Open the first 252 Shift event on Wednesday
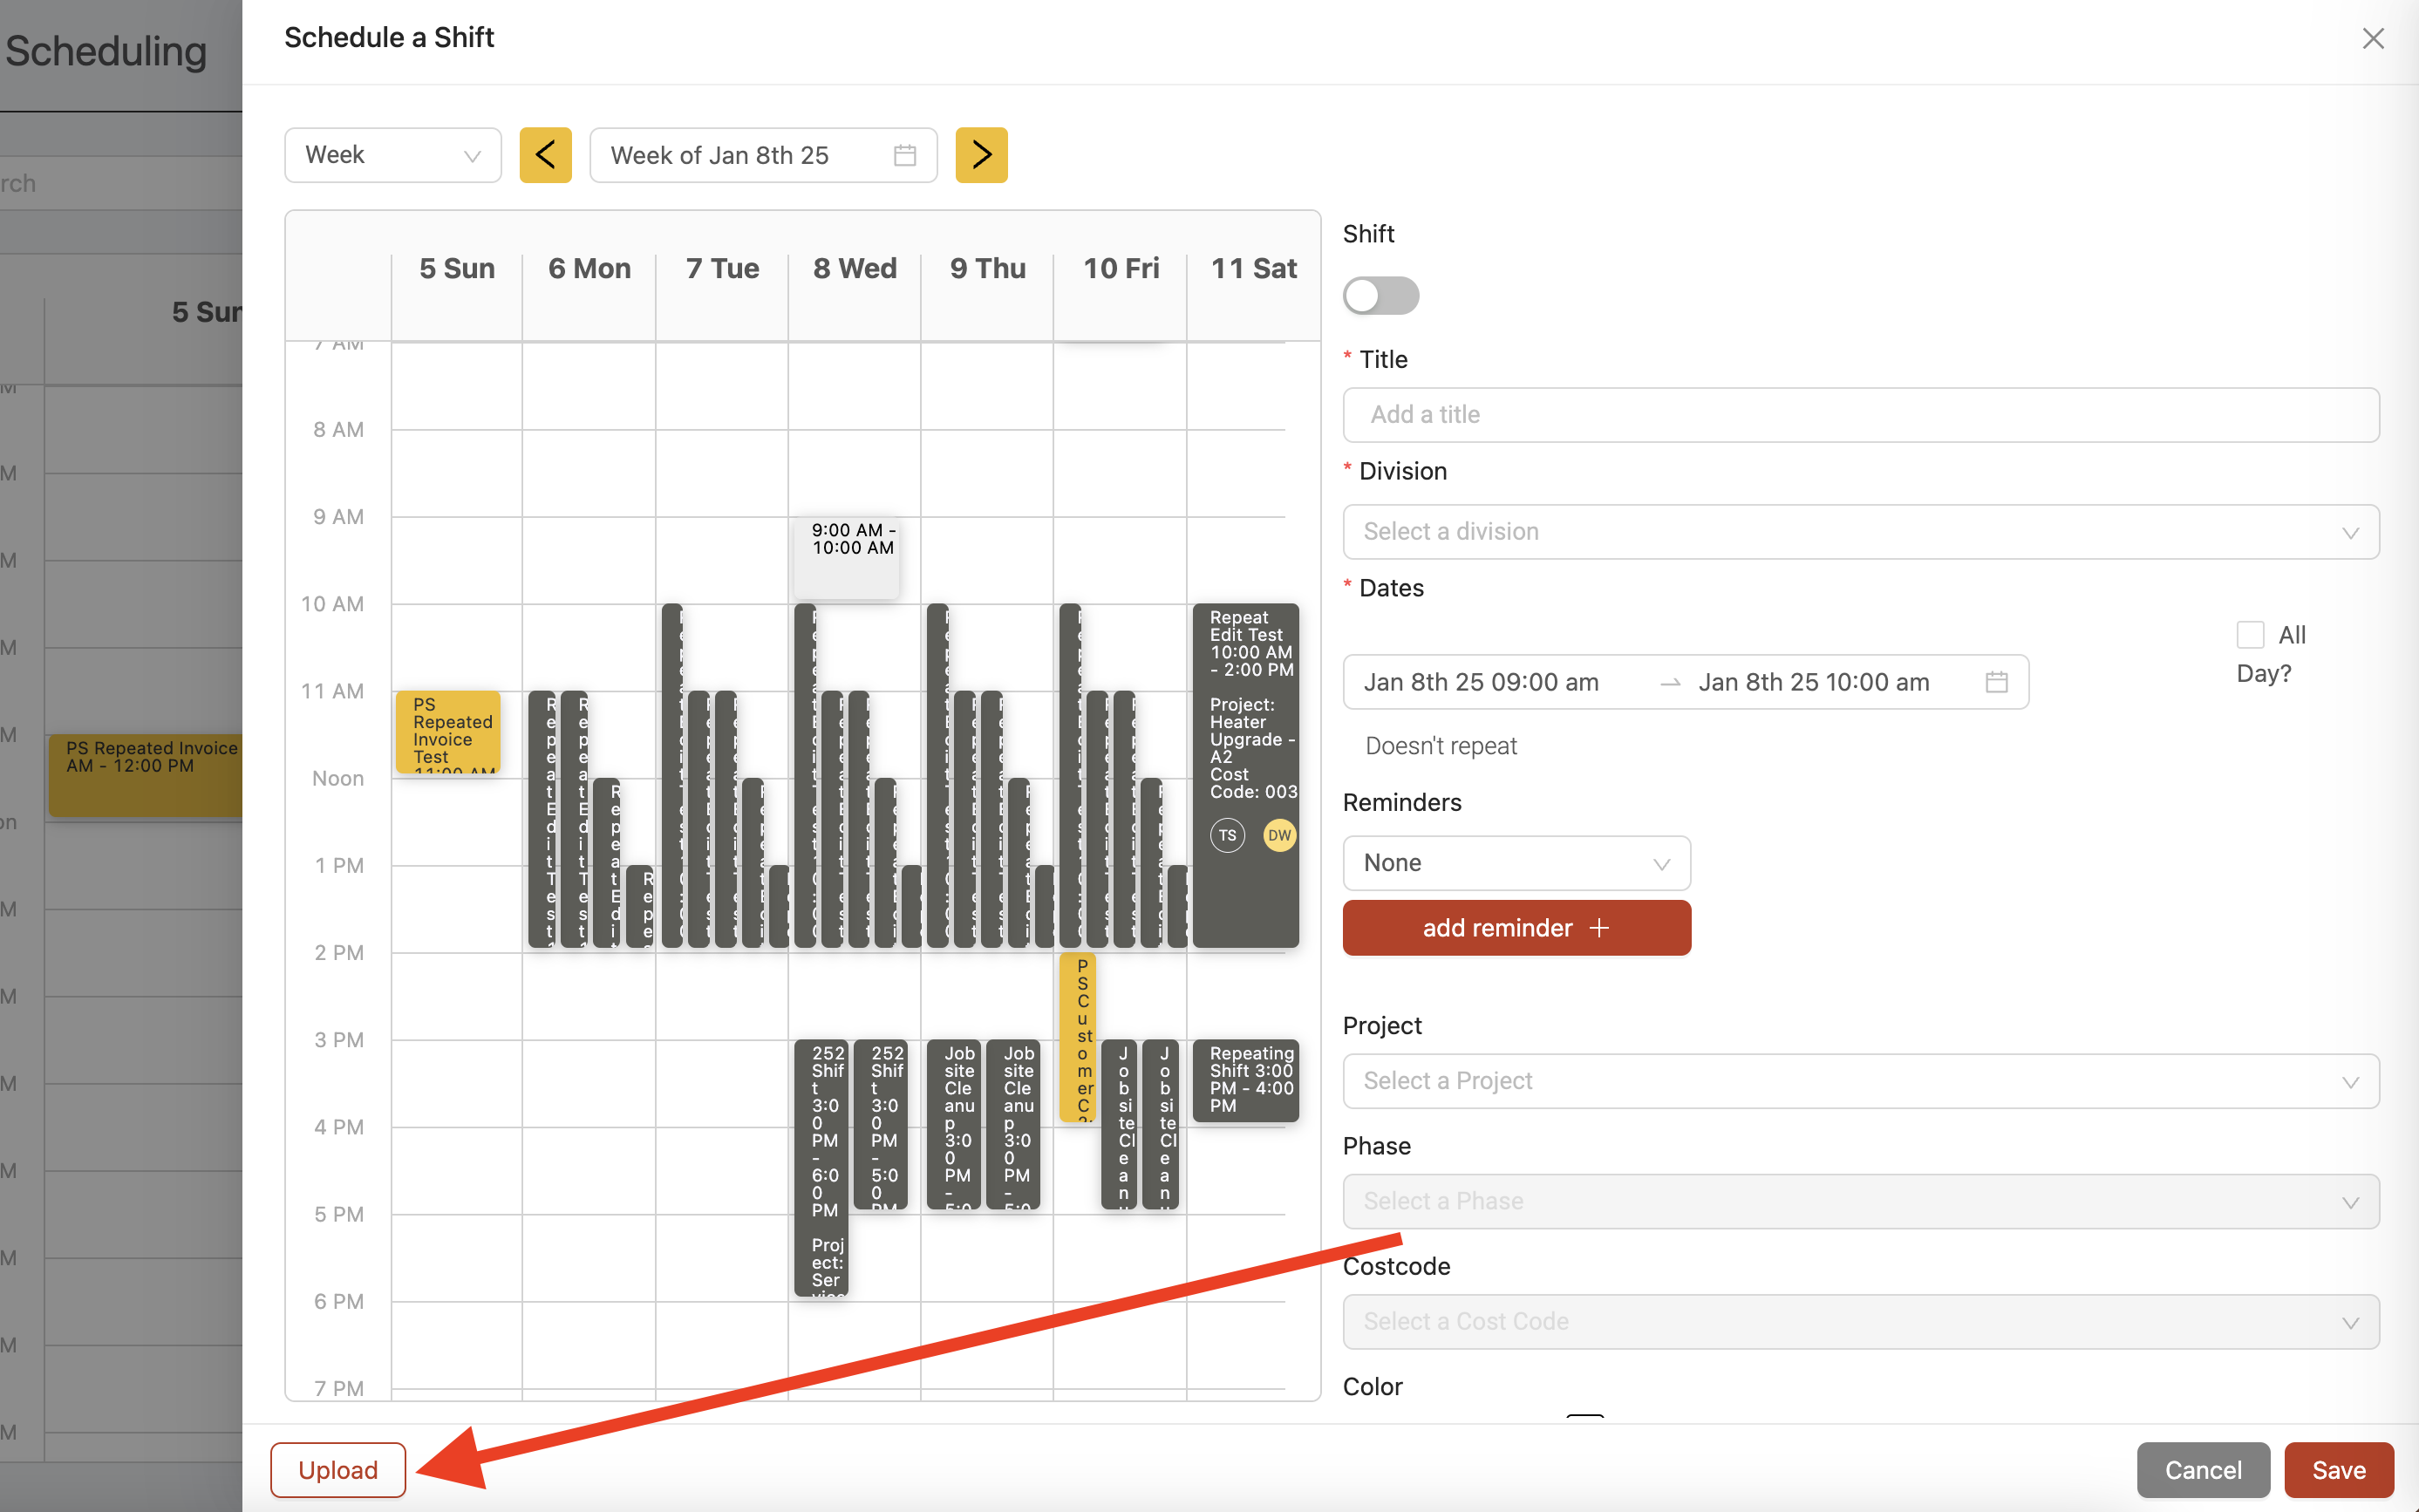This screenshot has height=1512, width=2419. pos(821,1168)
